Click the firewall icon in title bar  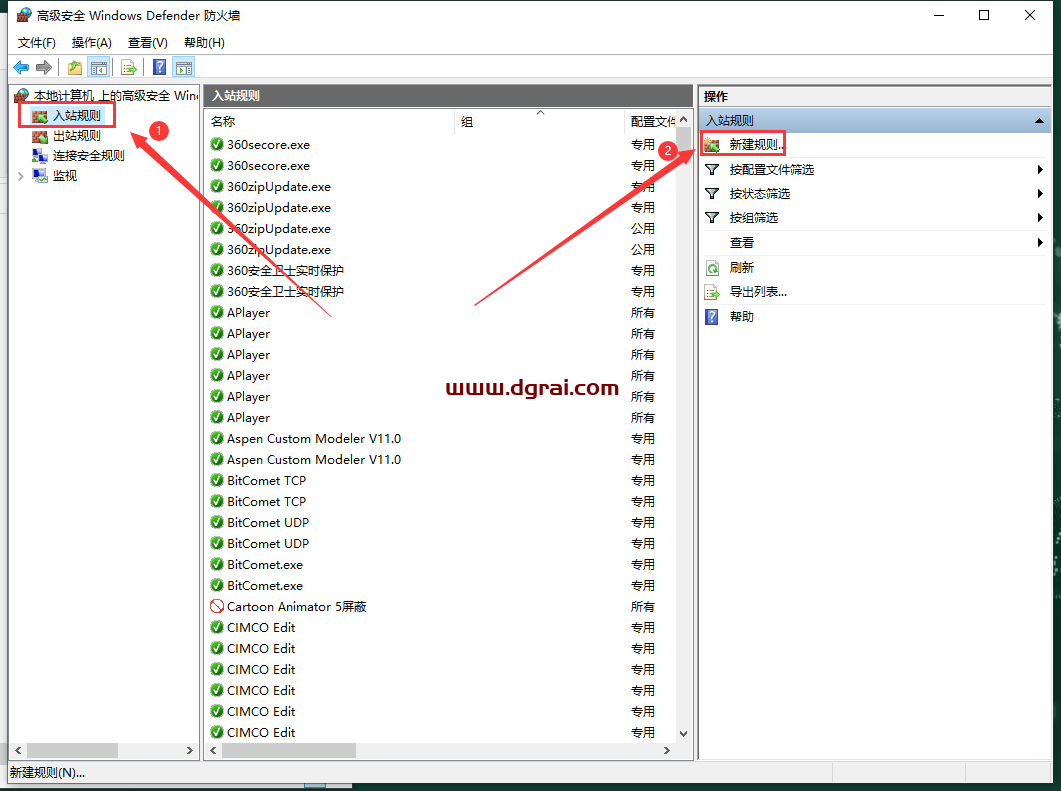coord(24,15)
